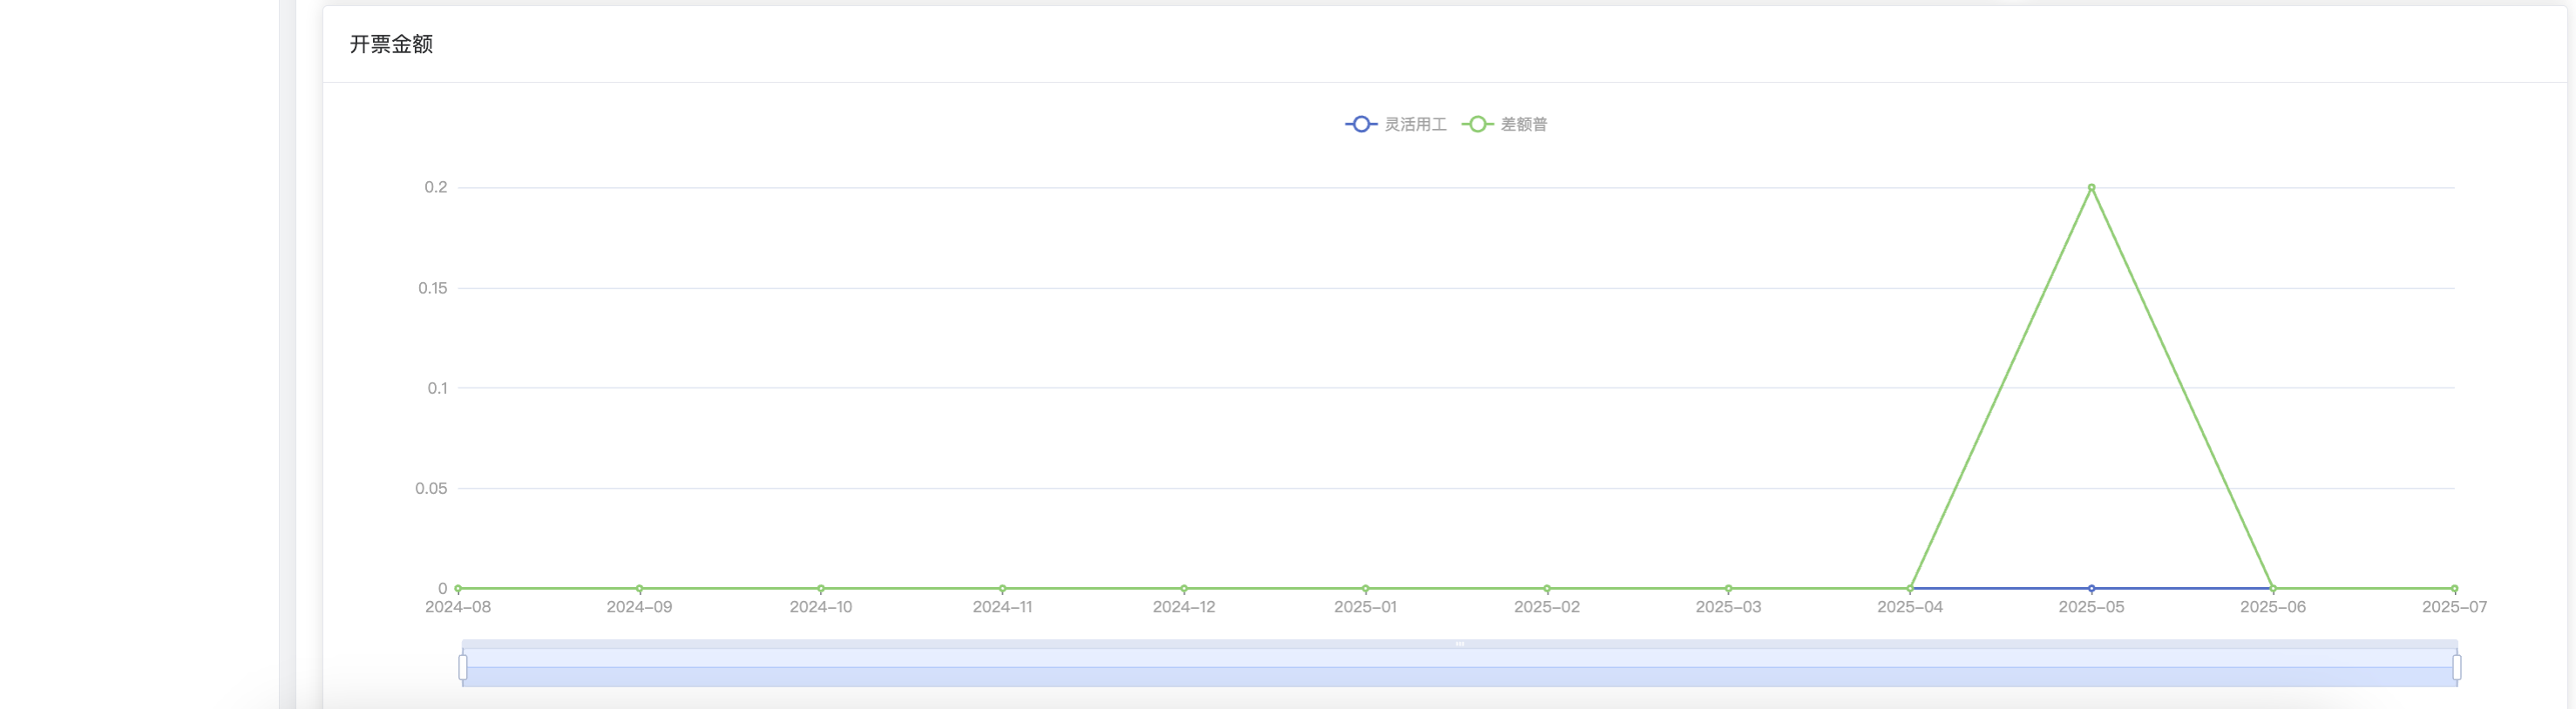
Task: Click the green data point at 2024-08
Action: point(458,589)
